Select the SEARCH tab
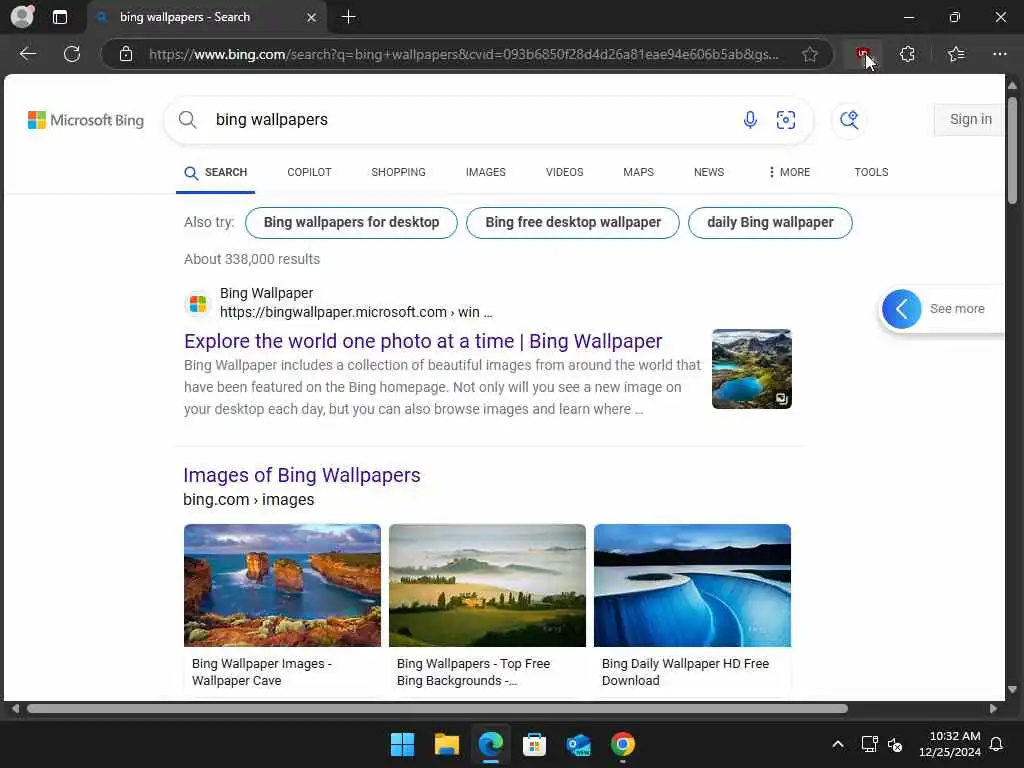1024x768 pixels. (x=216, y=172)
